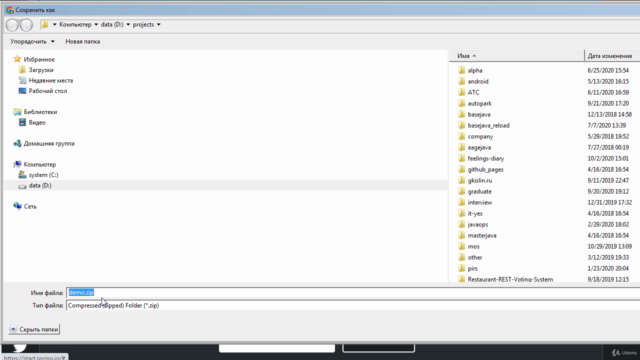Viewport: 640px width, 360px height.
Task: Select the basejava_reload folder icon
Action: 462,125
